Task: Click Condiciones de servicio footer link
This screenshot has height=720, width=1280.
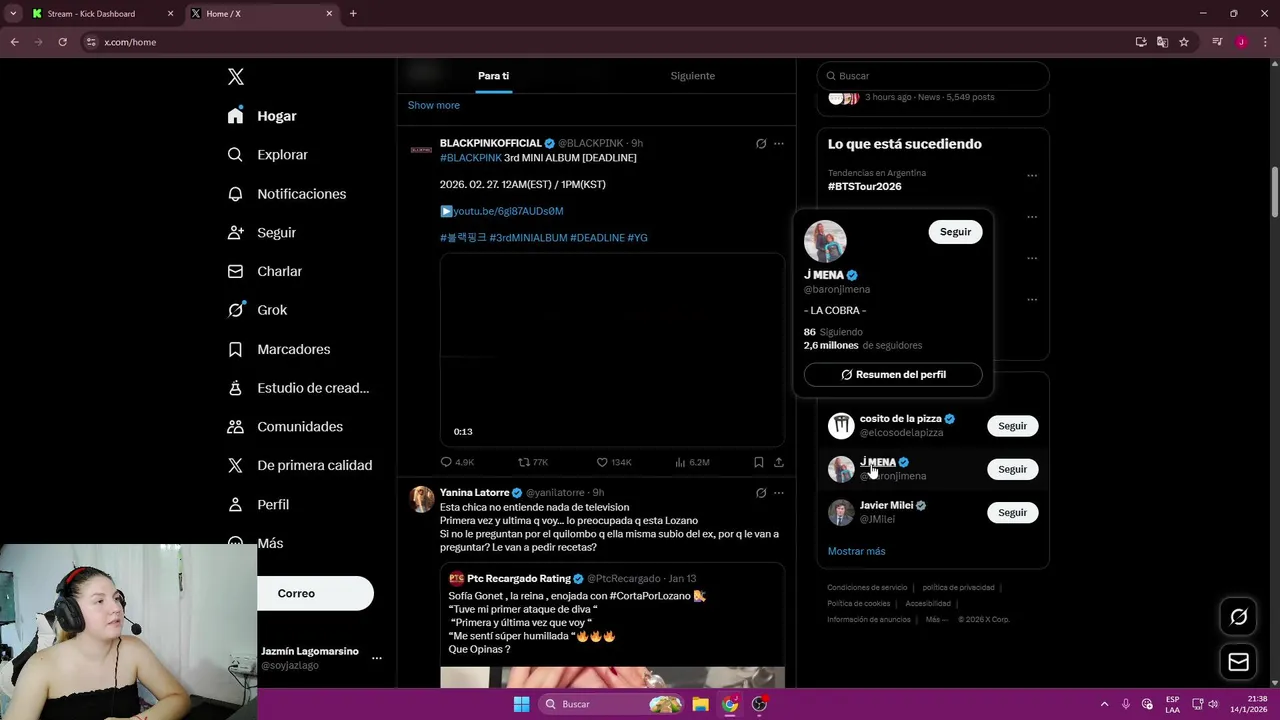Action: click(x=867, y=588)
